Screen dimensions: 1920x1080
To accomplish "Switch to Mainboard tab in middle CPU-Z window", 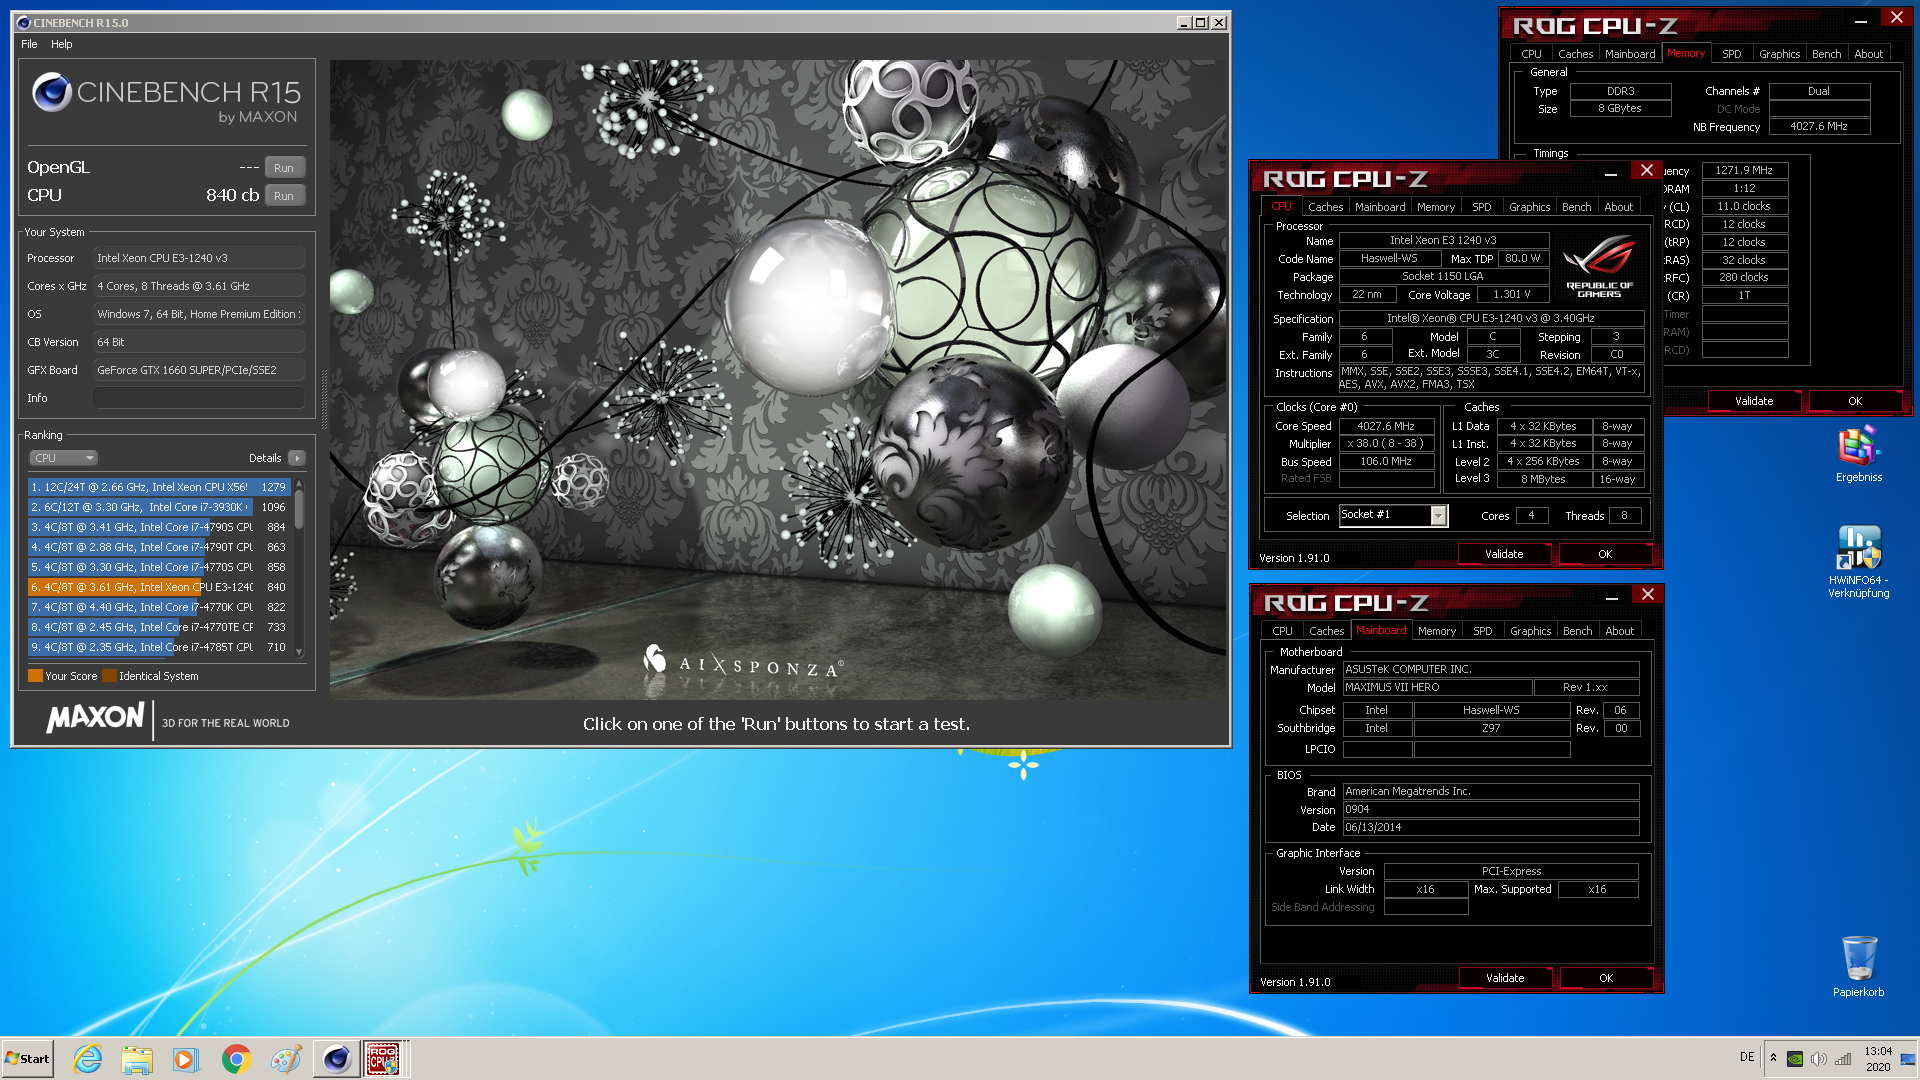I will [1380, 207].
